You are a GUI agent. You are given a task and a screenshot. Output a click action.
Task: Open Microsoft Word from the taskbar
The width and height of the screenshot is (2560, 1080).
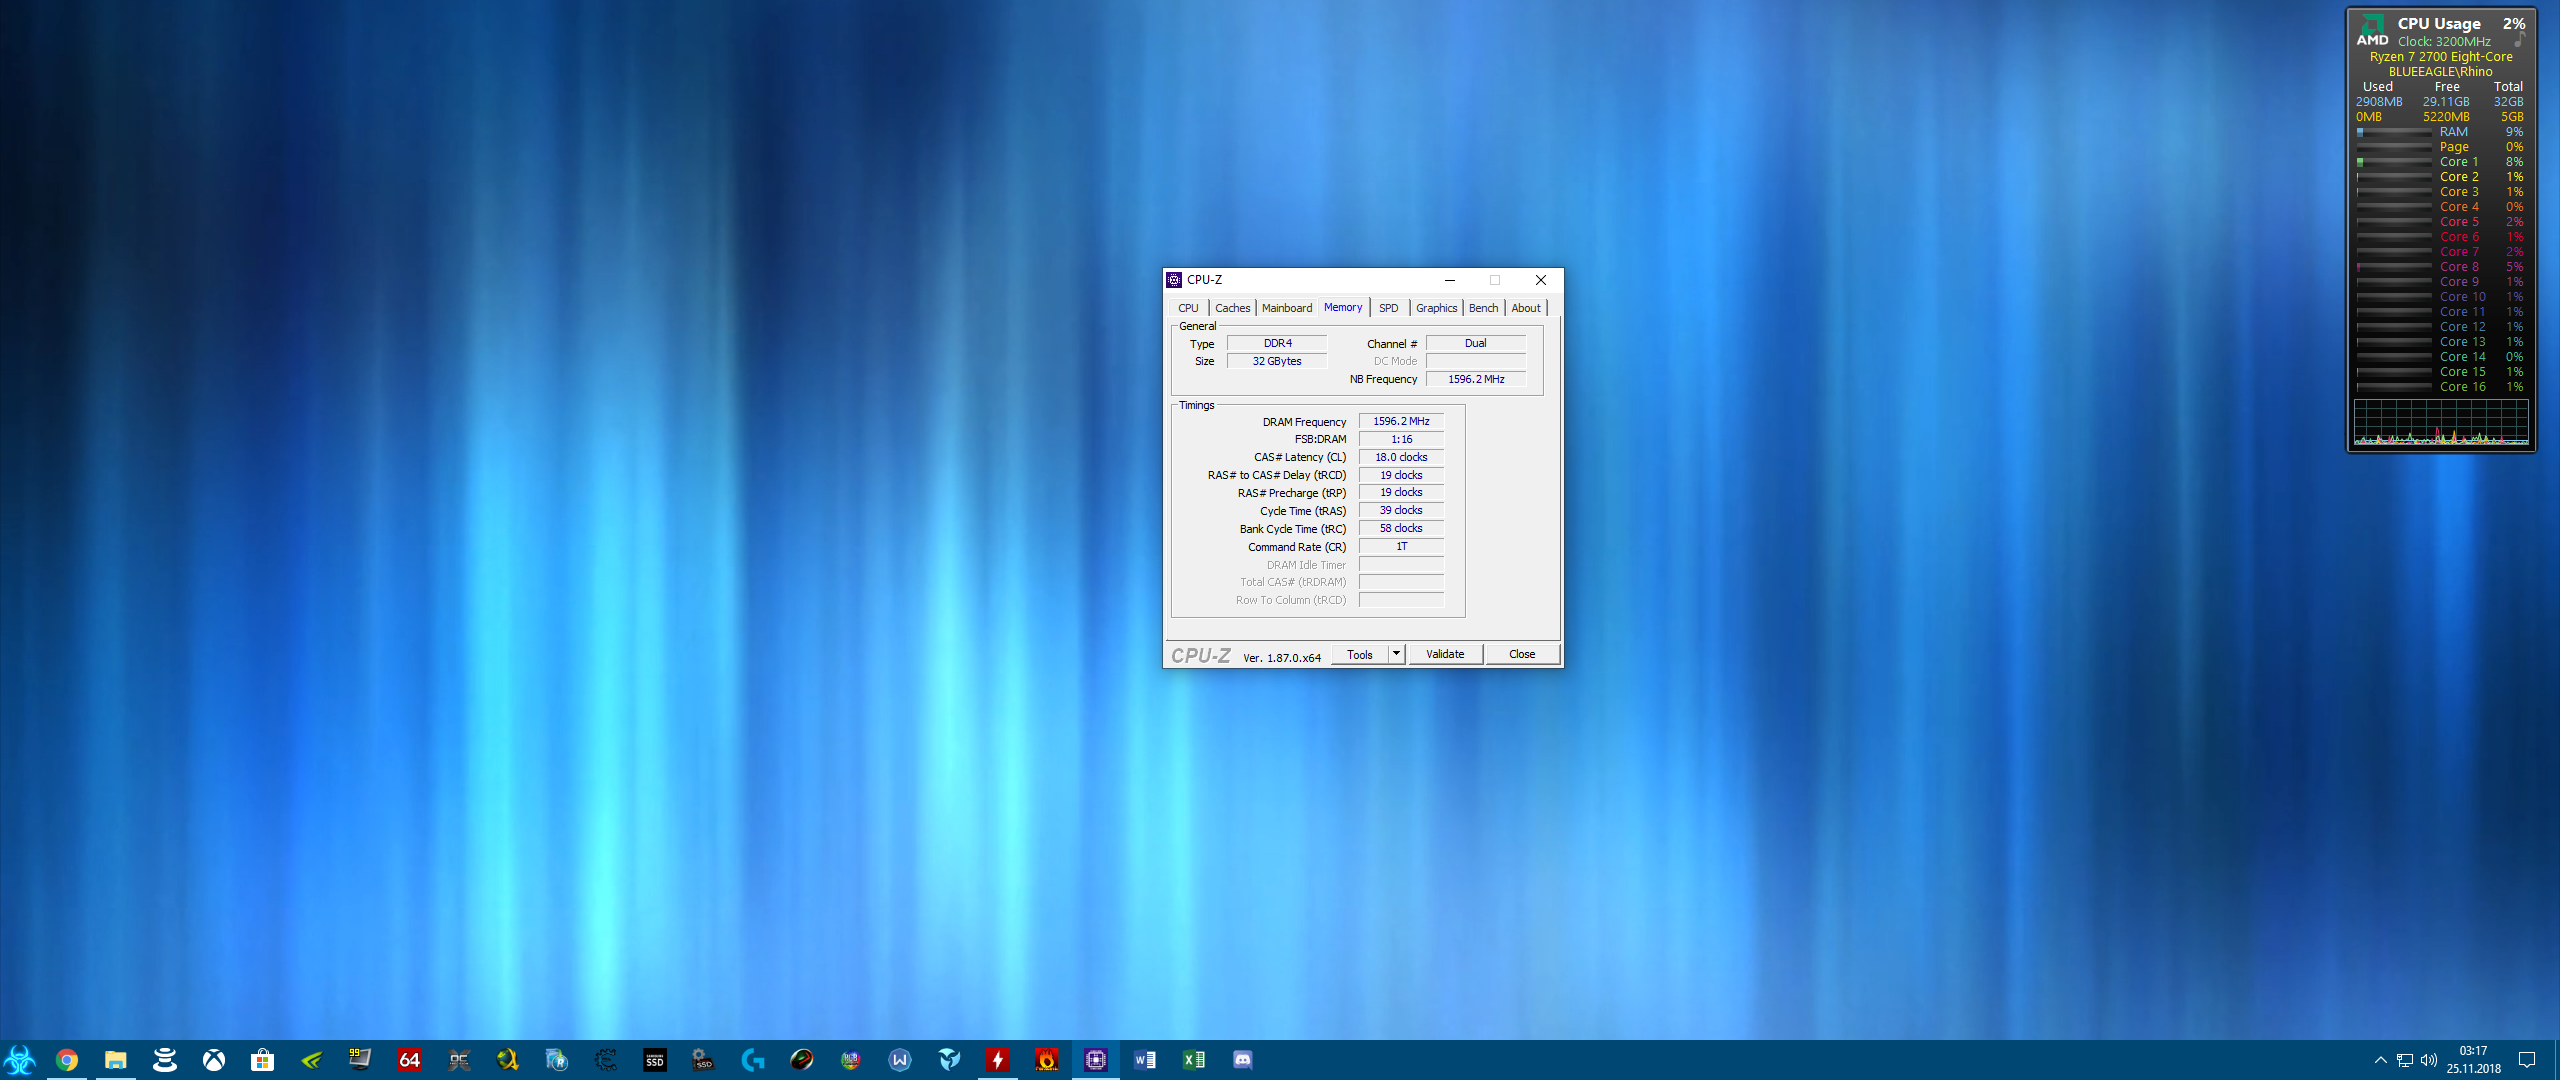(1145, 1060)
